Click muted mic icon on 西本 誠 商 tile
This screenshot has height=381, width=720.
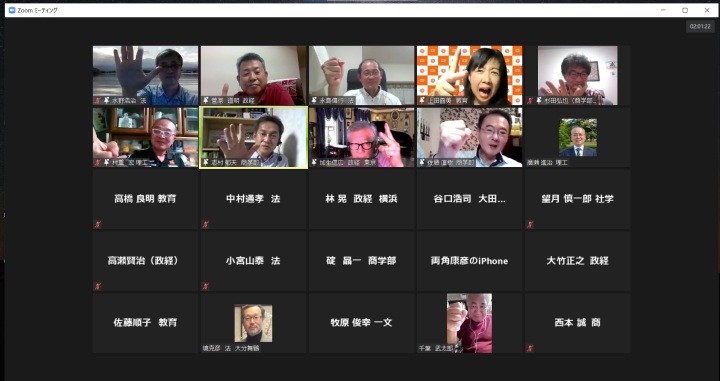530,348
